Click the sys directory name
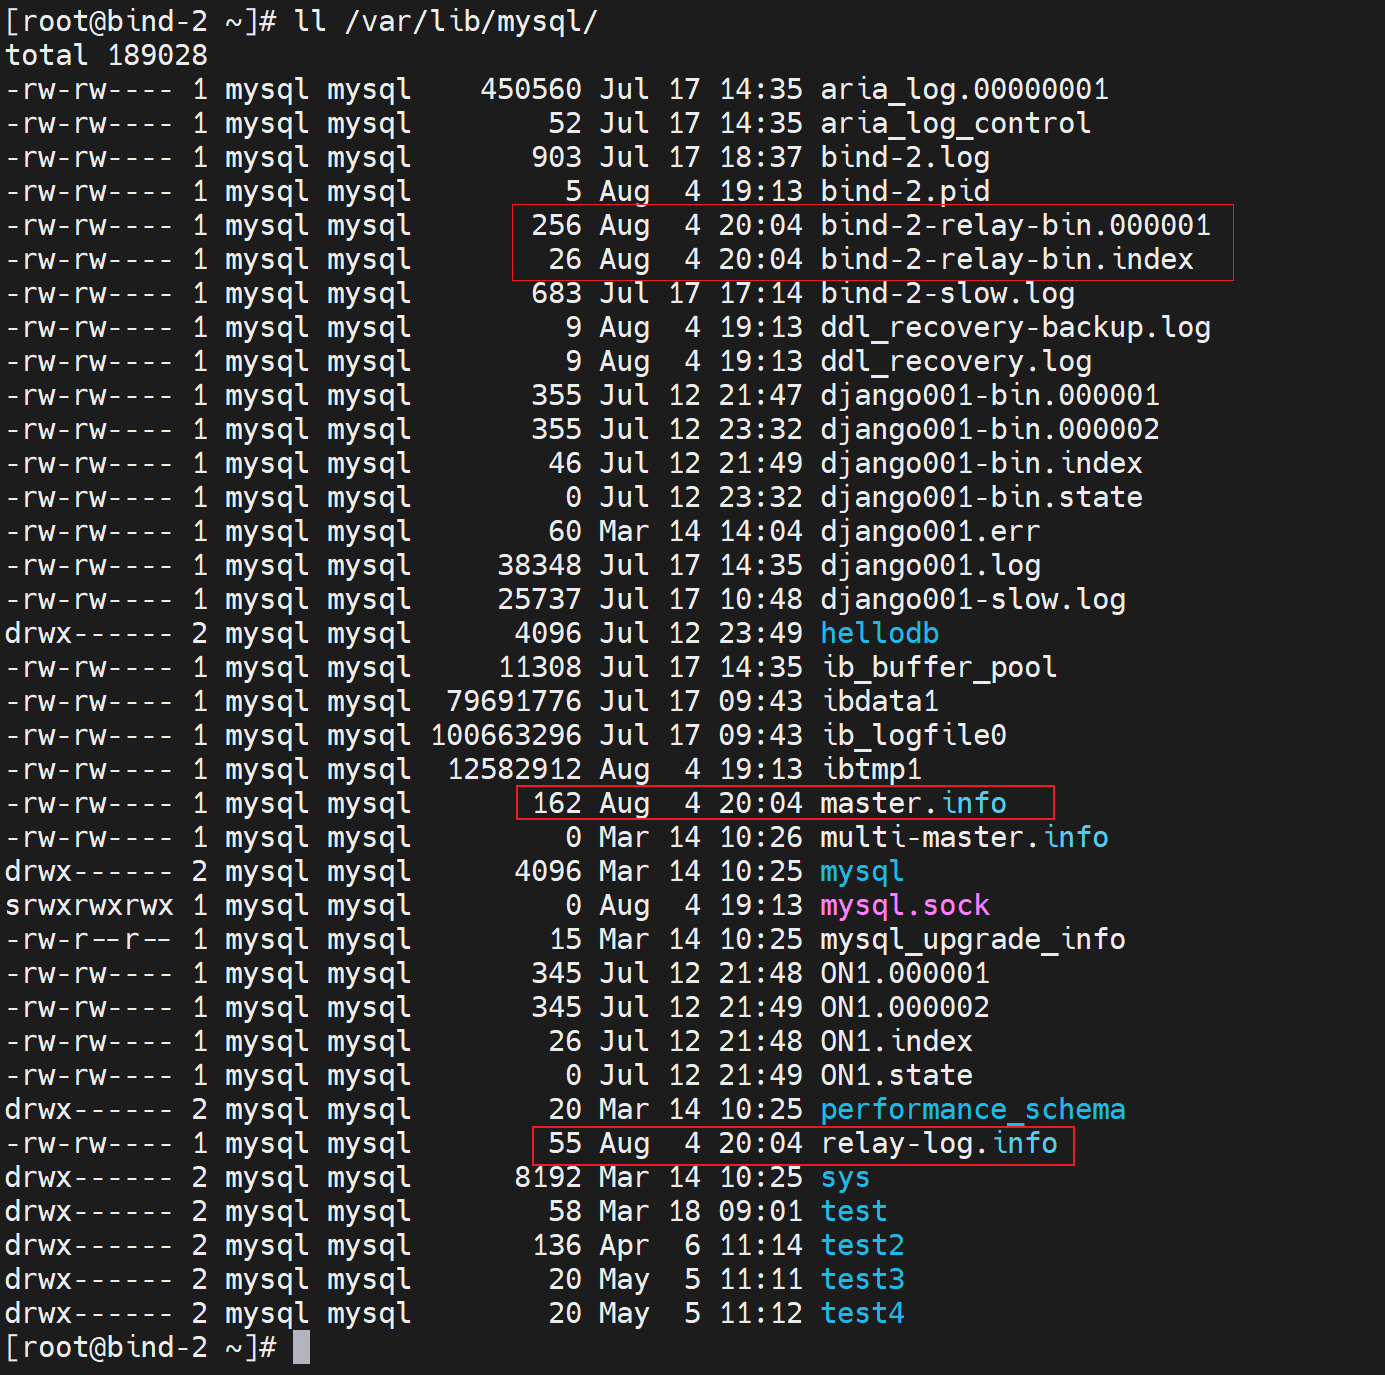Viewport: 1385px width, 1375px height. (845, 1178)
